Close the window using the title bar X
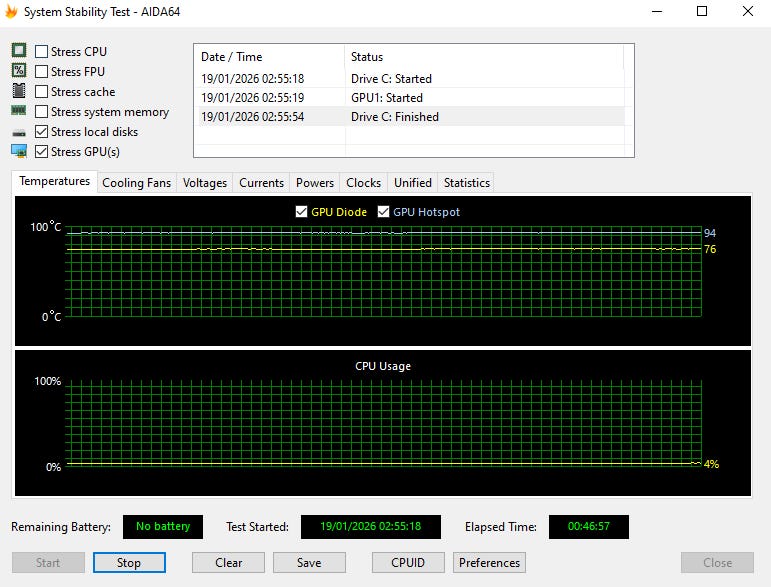Screen dimensions: 771x587 pyautogui.click(x=748, y=11)
